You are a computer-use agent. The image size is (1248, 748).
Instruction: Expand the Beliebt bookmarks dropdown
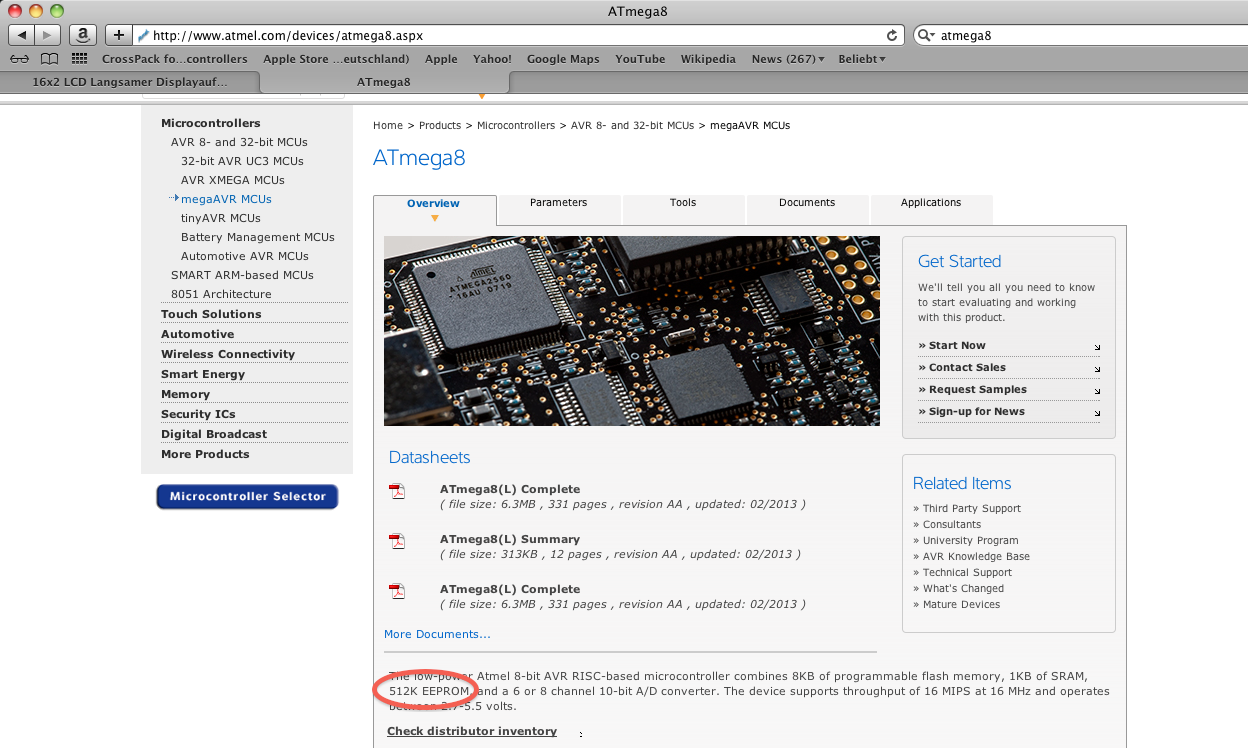click(x=861, y=59)
